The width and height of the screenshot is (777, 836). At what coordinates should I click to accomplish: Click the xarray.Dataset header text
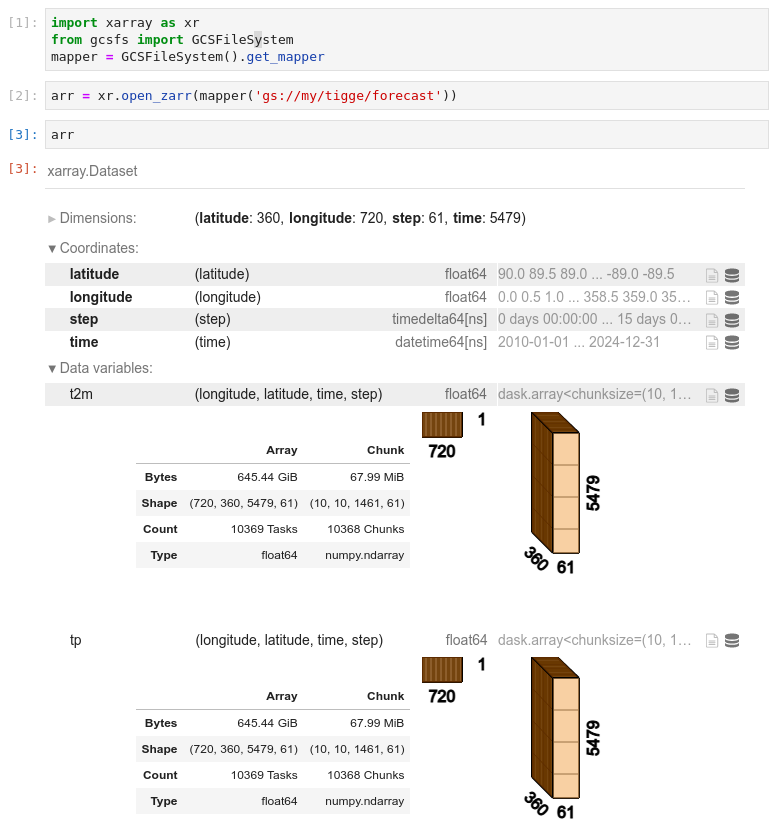(x=92, y=171)
